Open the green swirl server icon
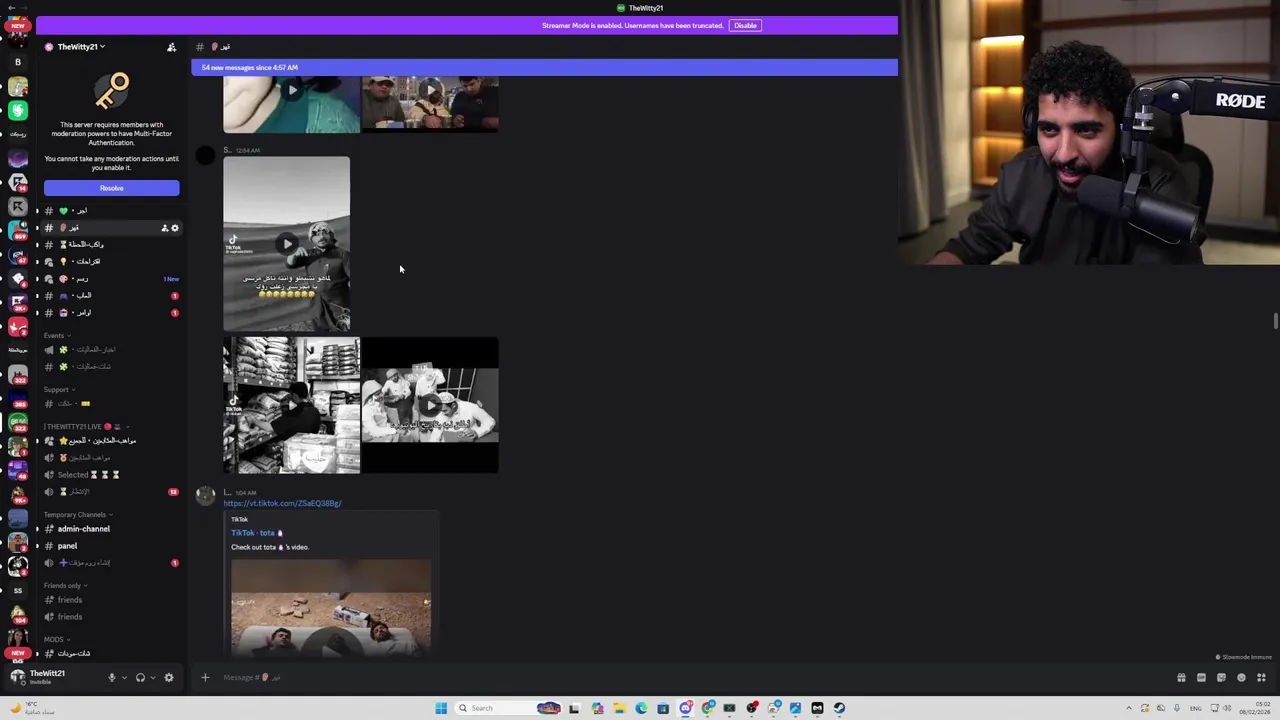Viewport: 1280px width, 720px height. 18,109
